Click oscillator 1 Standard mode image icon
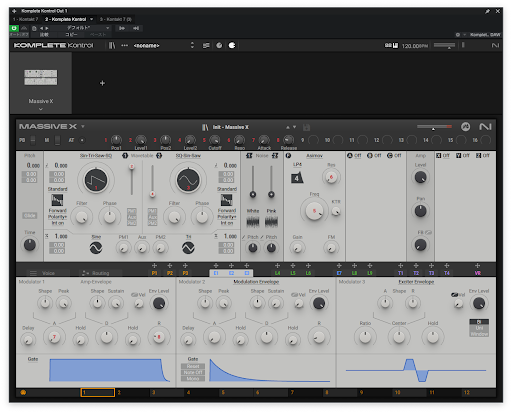Viewport: 512px width, 413px height. point(57,200)
